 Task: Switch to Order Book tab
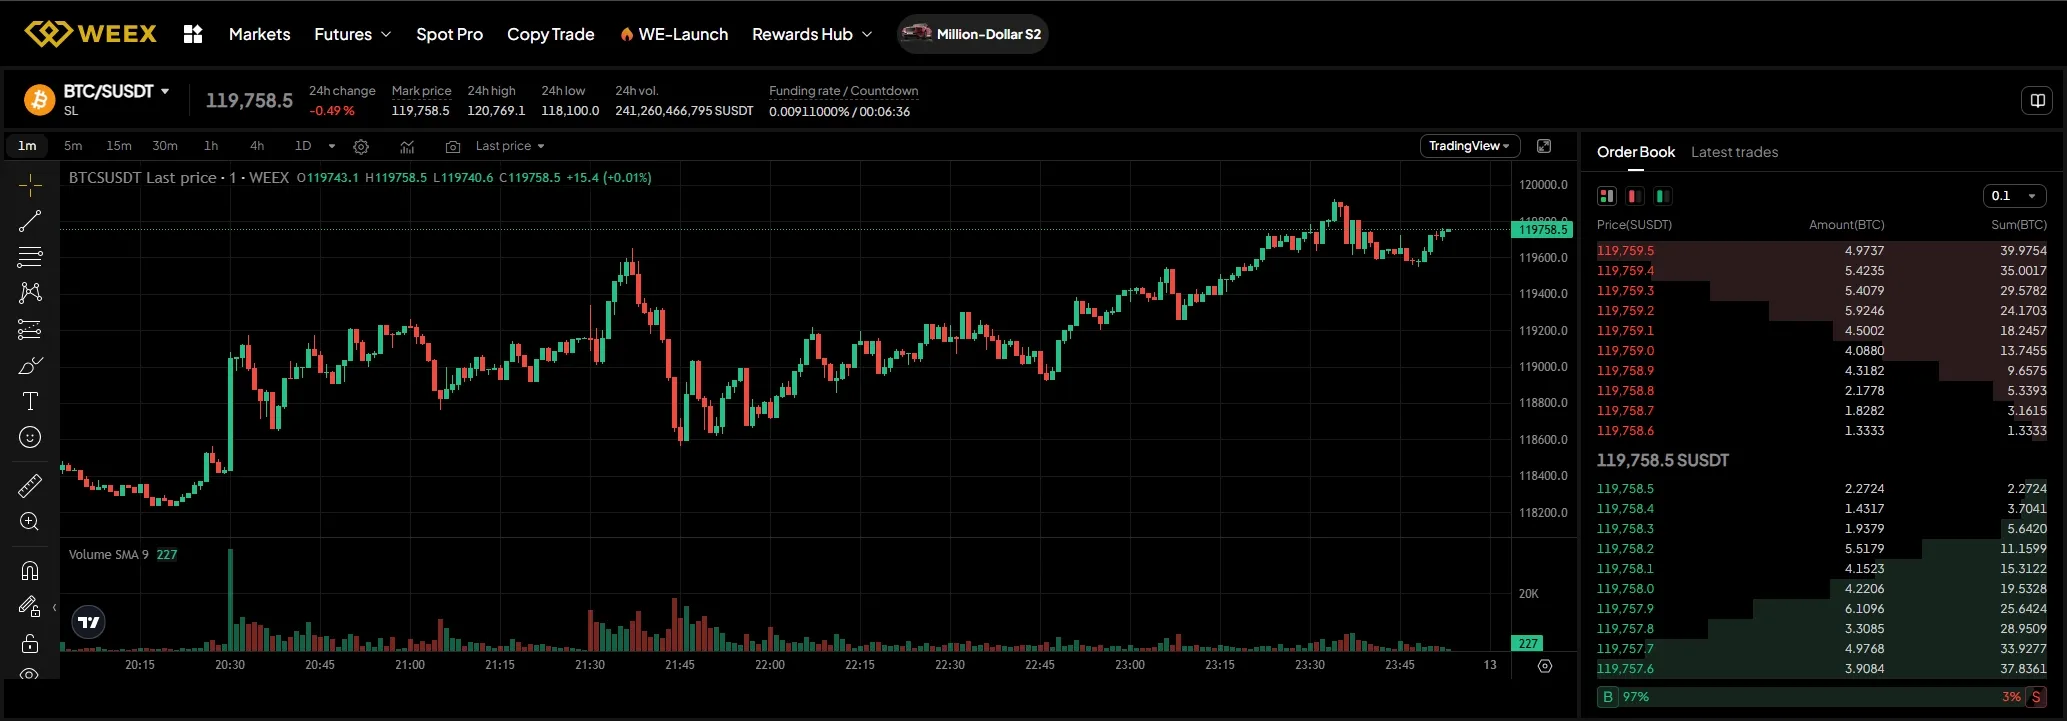click(x=1636, y=152)
